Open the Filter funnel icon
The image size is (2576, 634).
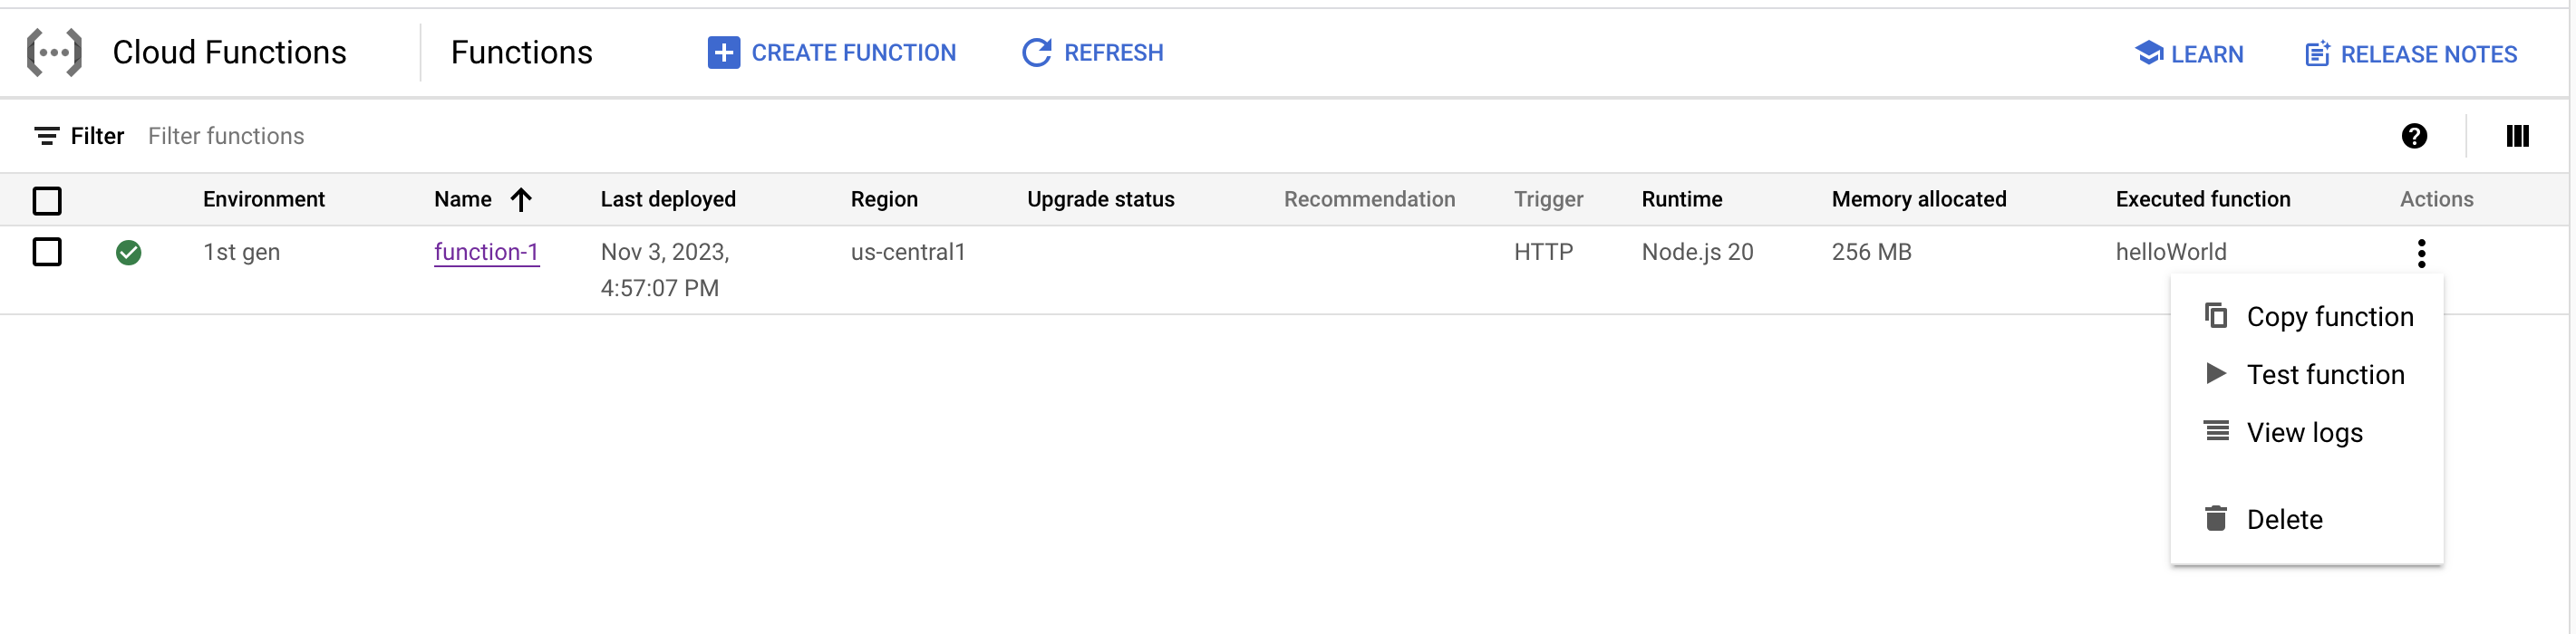tap(48, 135)
